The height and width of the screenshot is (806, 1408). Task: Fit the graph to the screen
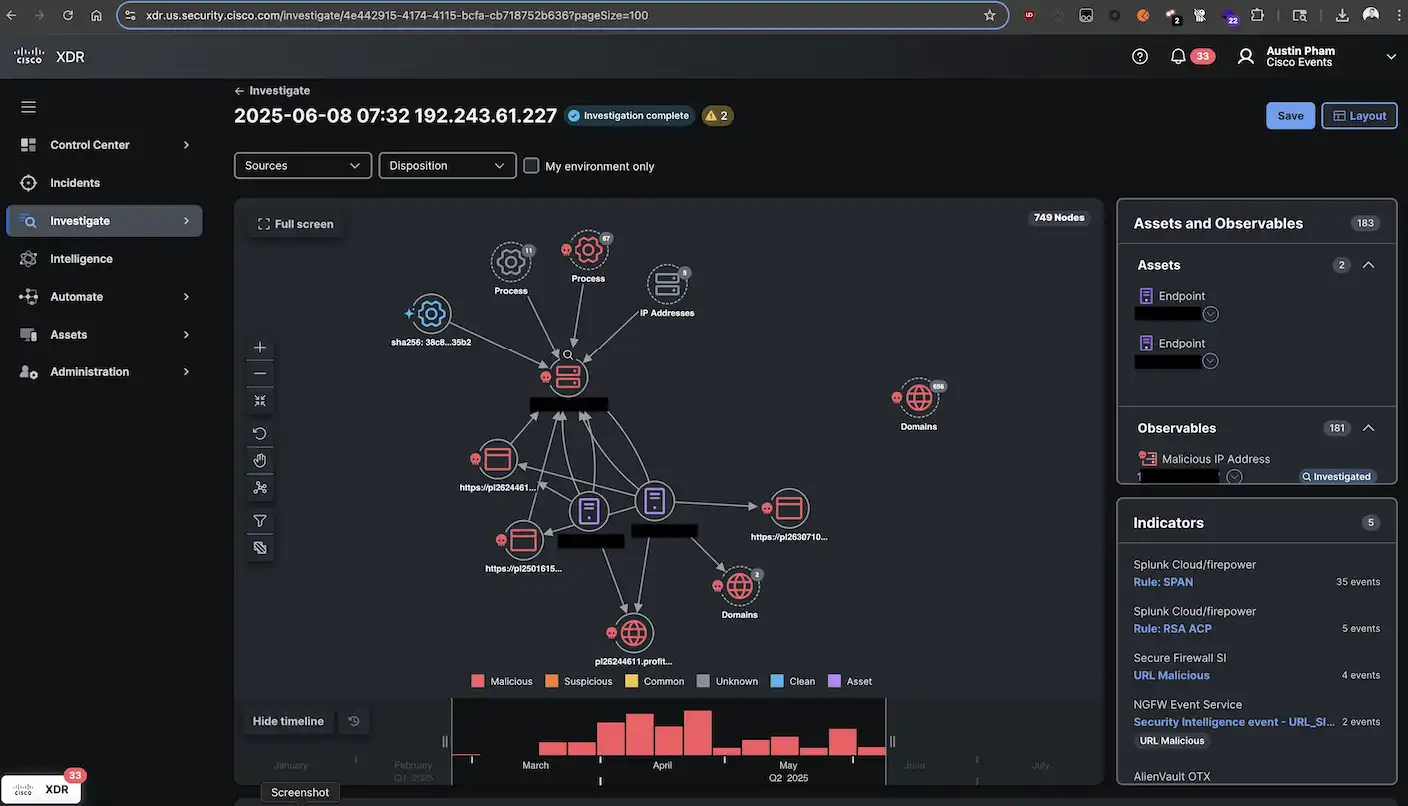pos(259,400)
